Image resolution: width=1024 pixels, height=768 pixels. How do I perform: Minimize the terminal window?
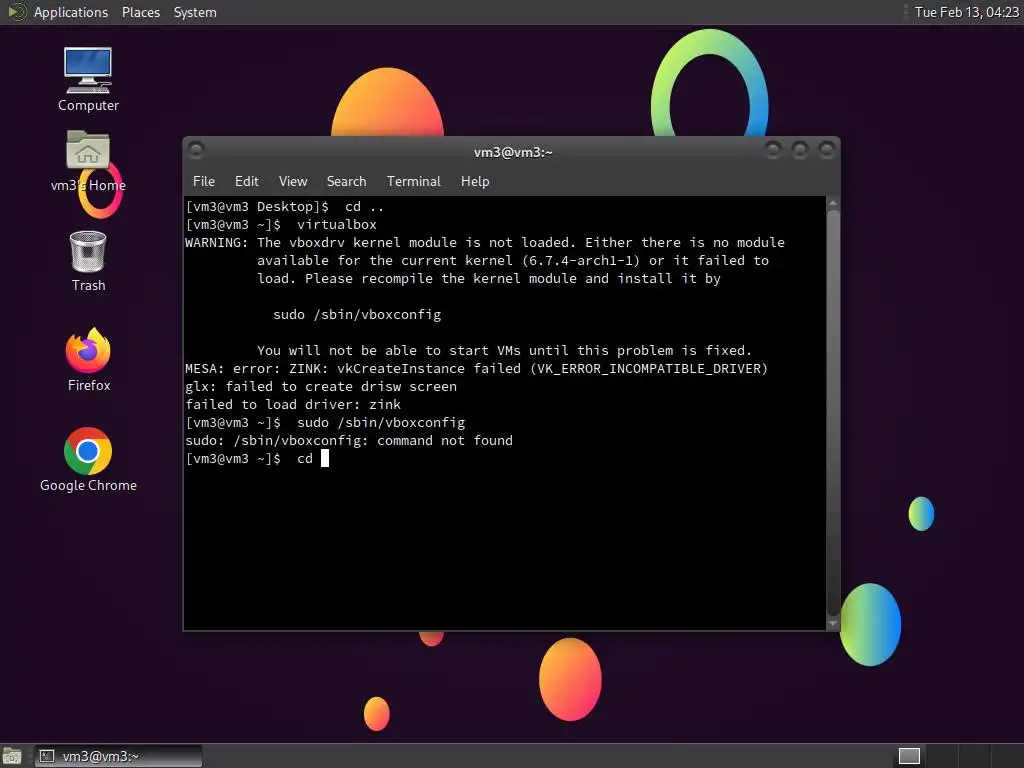coord(773,150)
